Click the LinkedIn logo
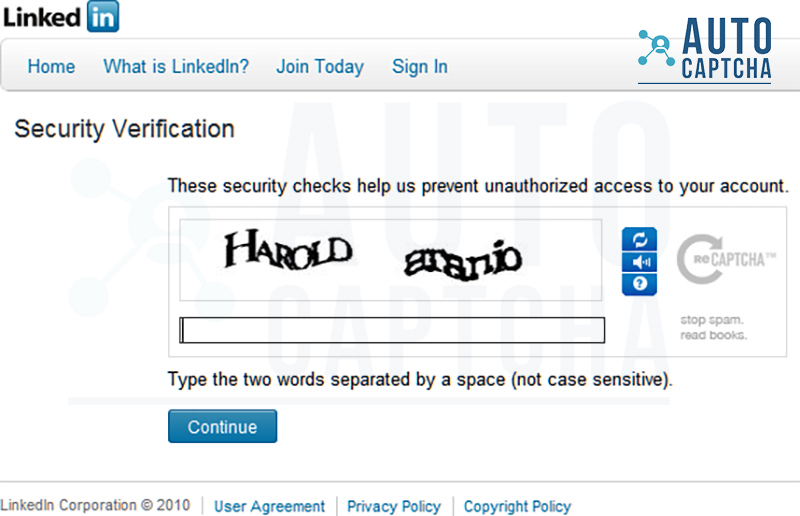 pyautogui.click(x=60, y=16)
